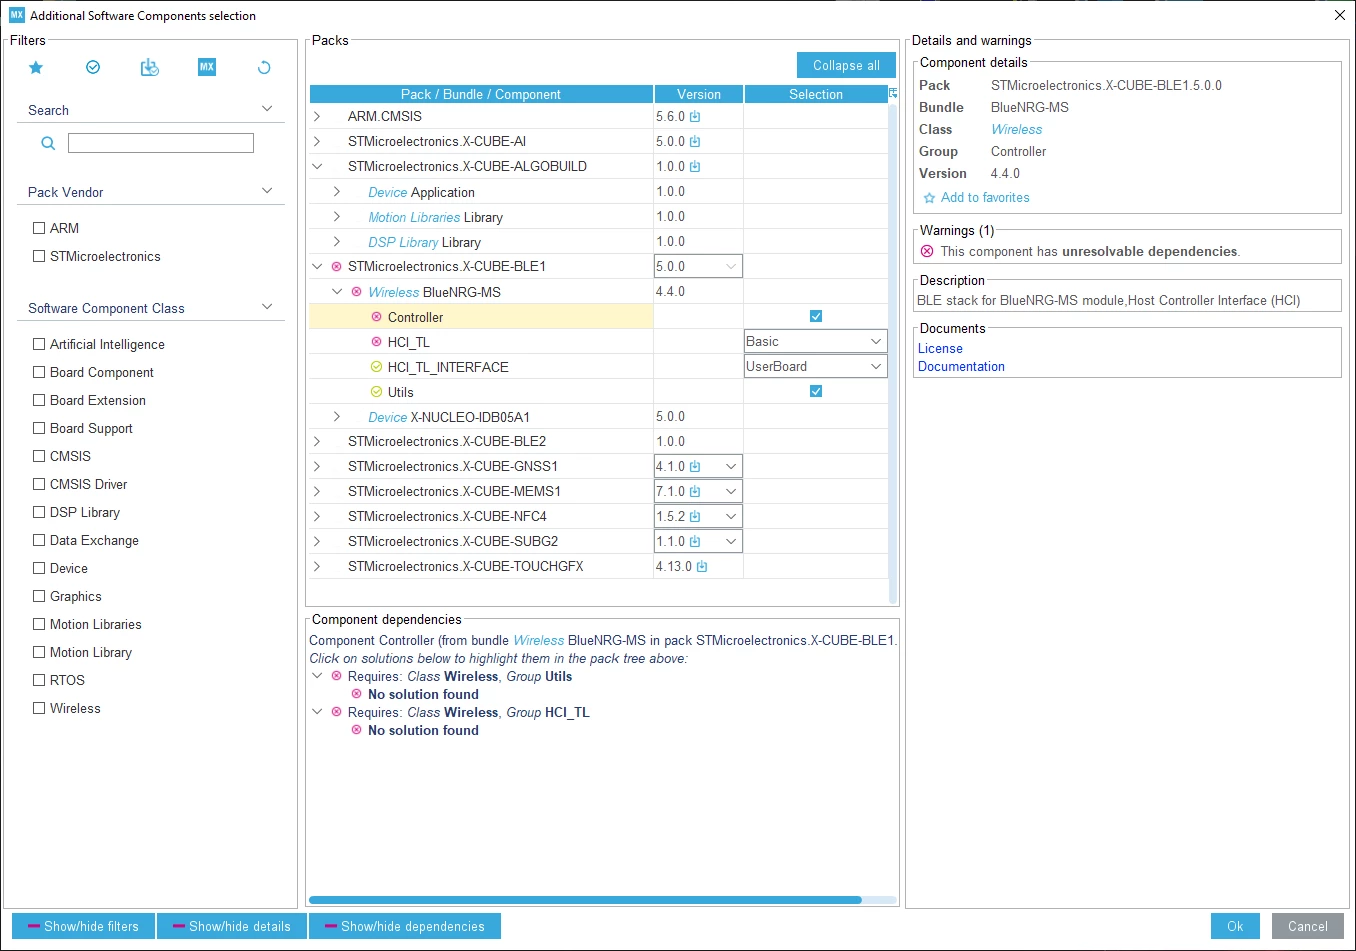The height and width of the screenshot is (951, 1356).
Task: Uncheck the Controller selection checkbox
Action: click(816, 316)
